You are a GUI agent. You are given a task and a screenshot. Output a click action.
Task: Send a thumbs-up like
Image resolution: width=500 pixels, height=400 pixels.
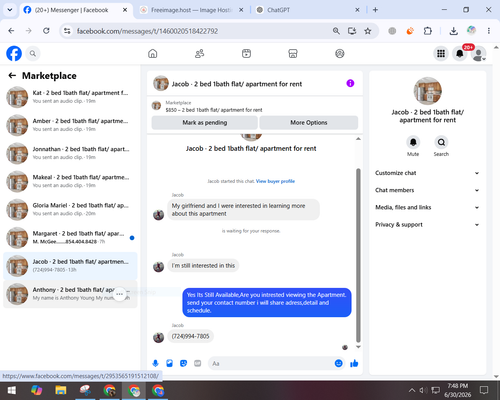[x=354, y=363]
